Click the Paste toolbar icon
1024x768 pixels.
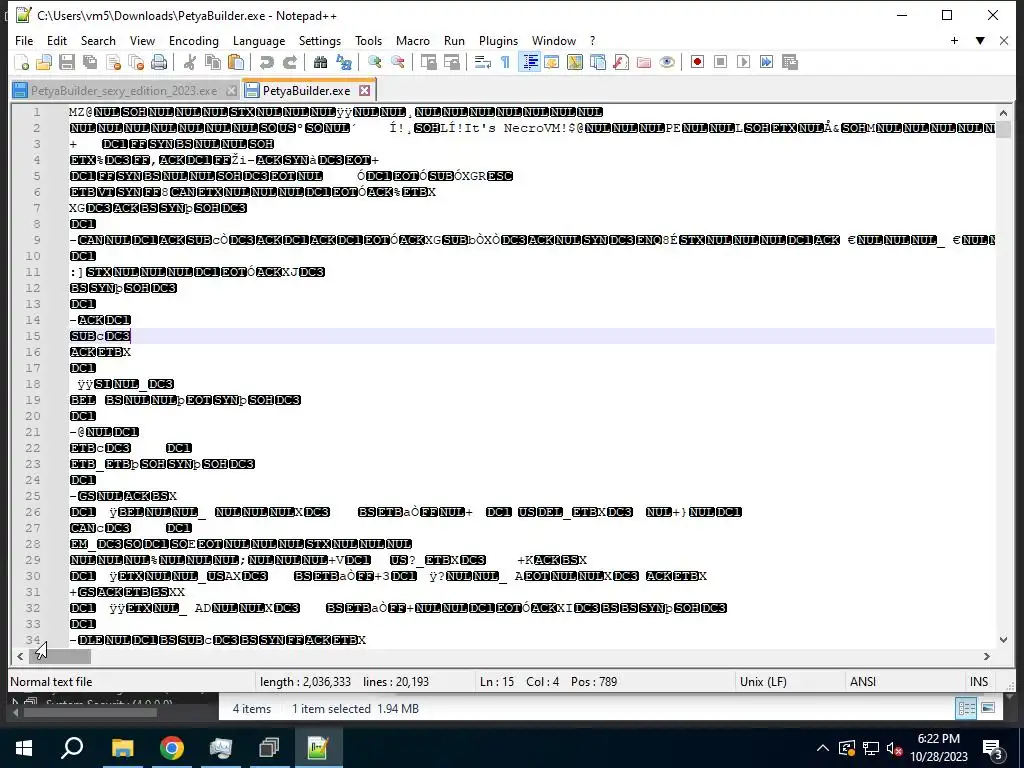click(236, 62)
